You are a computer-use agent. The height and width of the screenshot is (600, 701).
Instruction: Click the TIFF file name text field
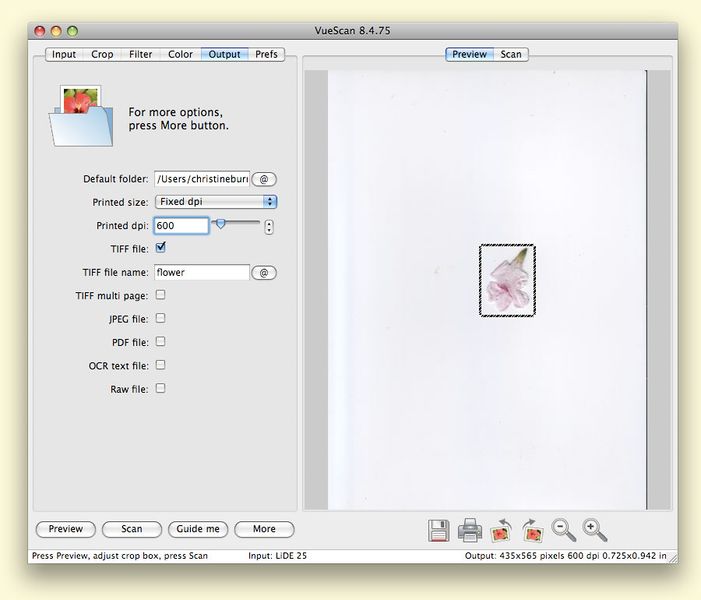(201, 272)
